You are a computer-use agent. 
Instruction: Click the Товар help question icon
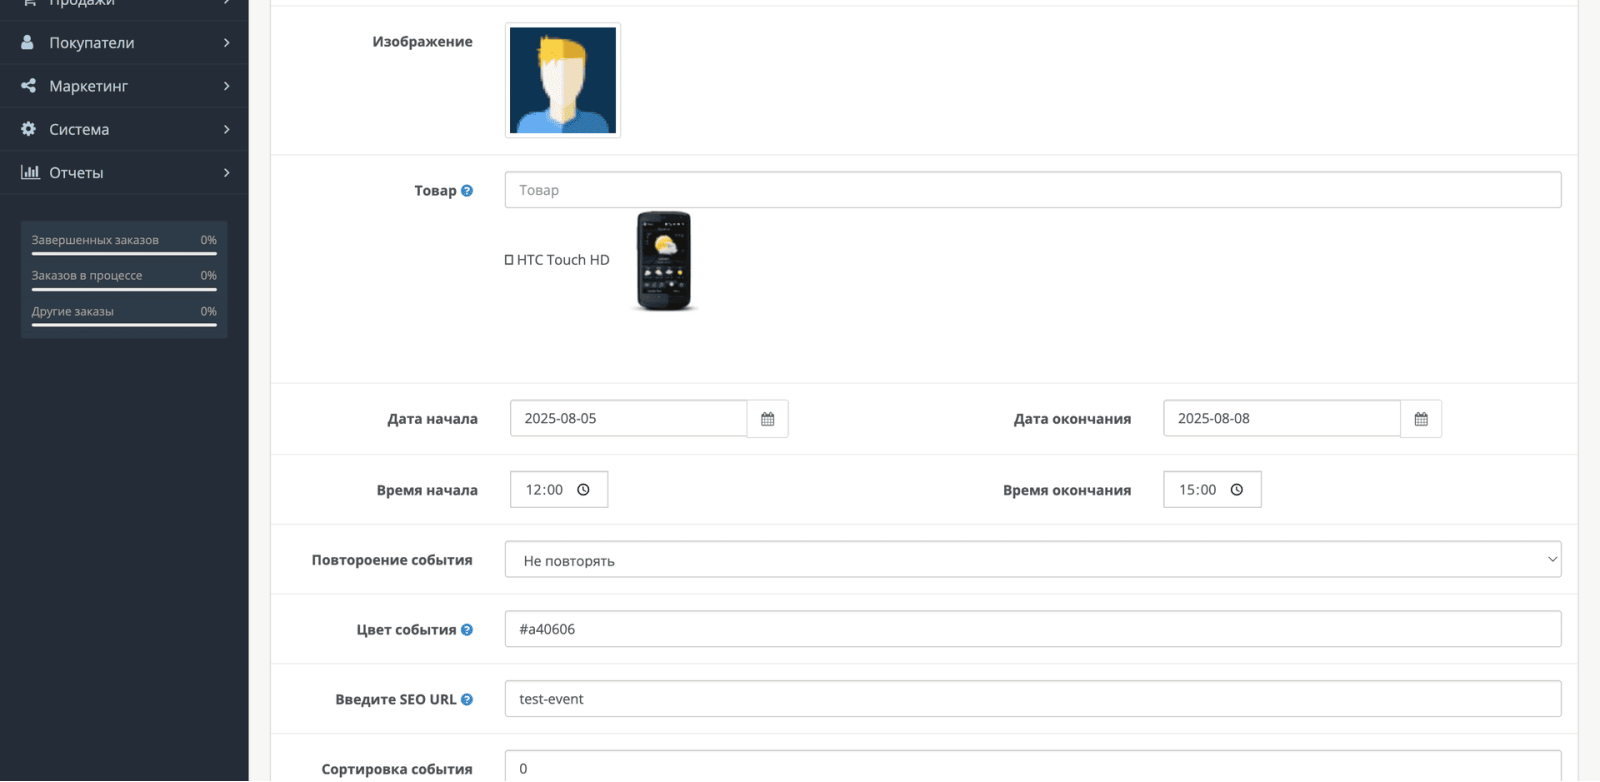pyautogui.click(x=467, y=191)
